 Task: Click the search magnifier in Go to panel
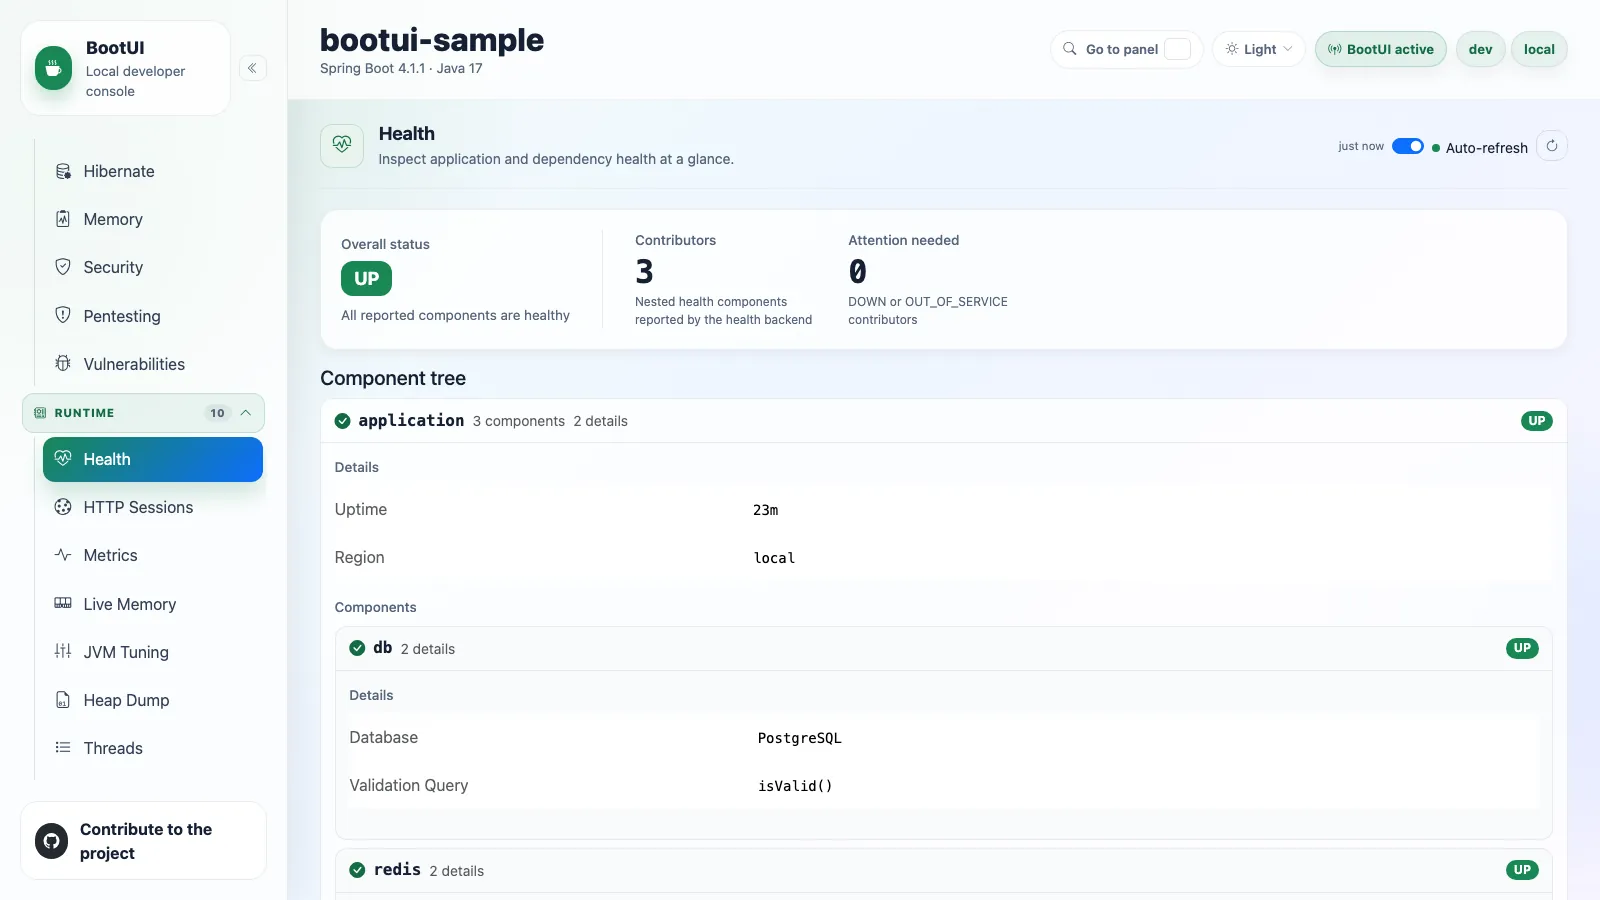[1070, 49]
